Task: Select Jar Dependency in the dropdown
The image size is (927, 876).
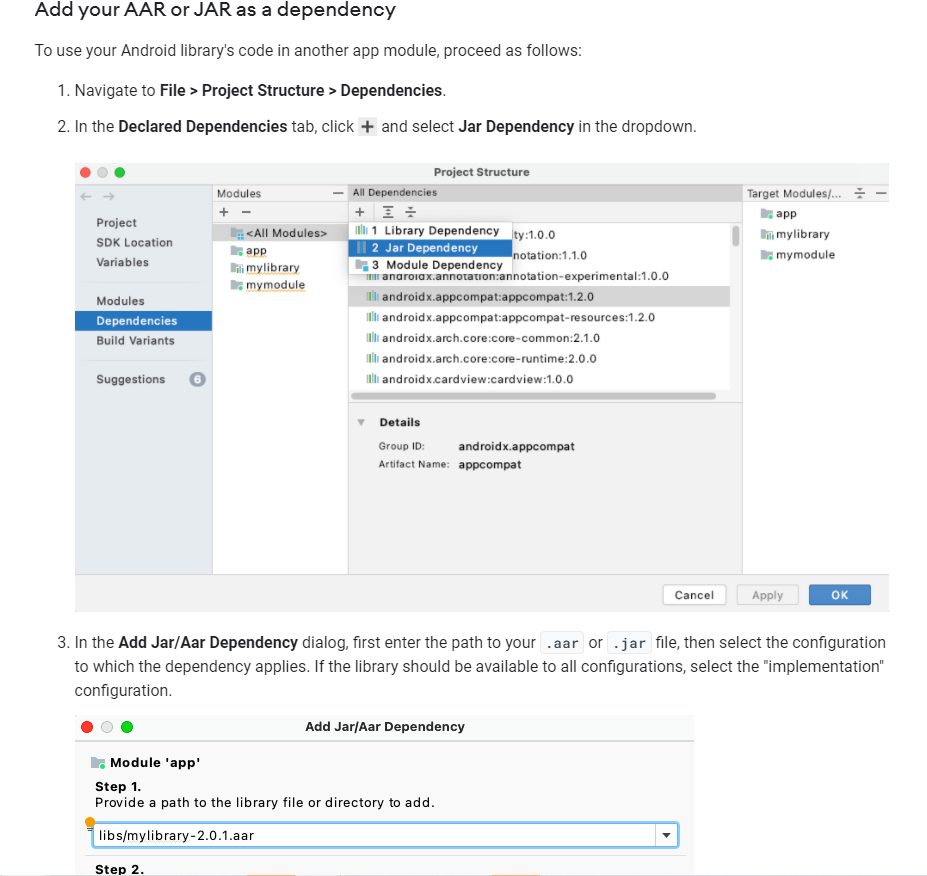Action: point(430,247)
